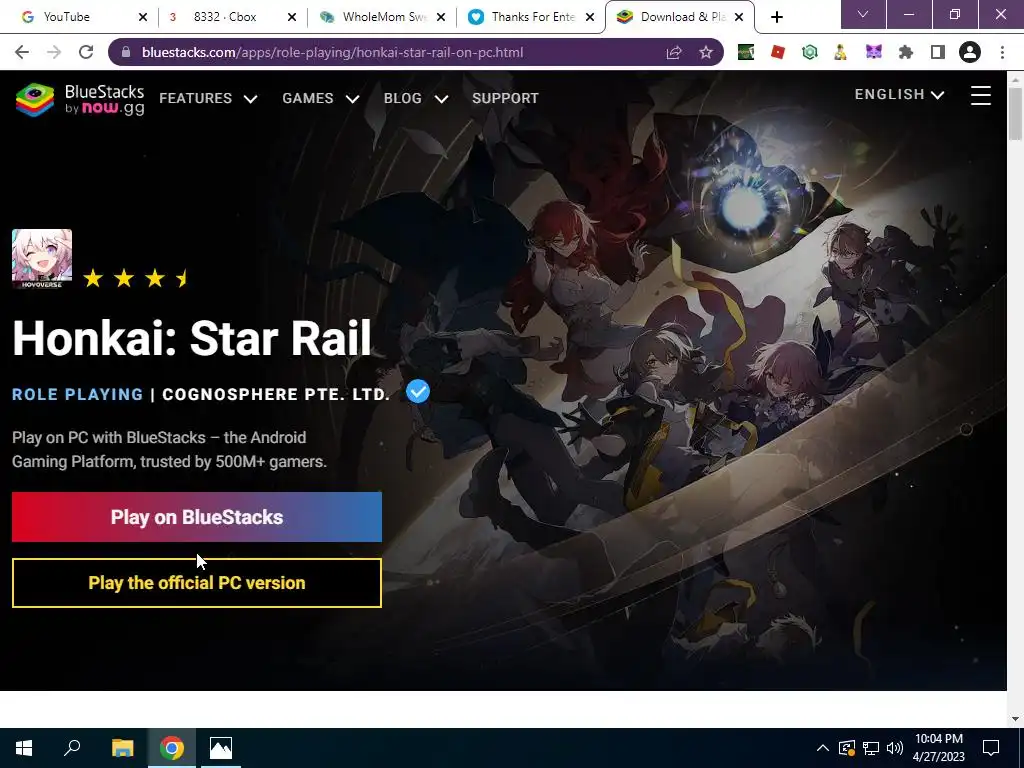
Task: Close the WholeMom tab
Action: [x=441, y=17]
